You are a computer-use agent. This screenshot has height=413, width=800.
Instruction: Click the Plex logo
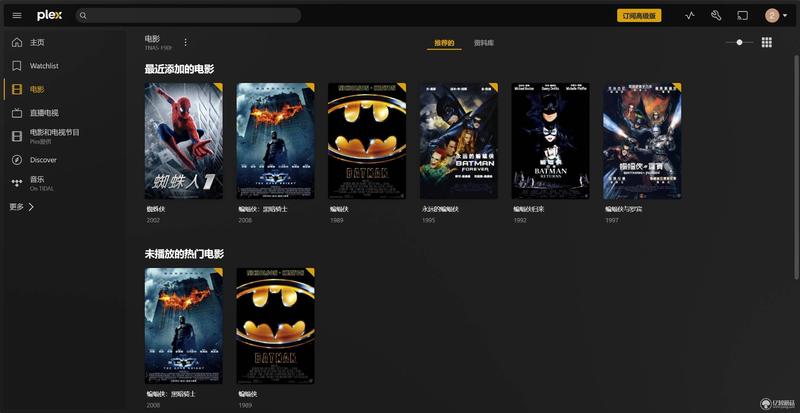(49, 15)
